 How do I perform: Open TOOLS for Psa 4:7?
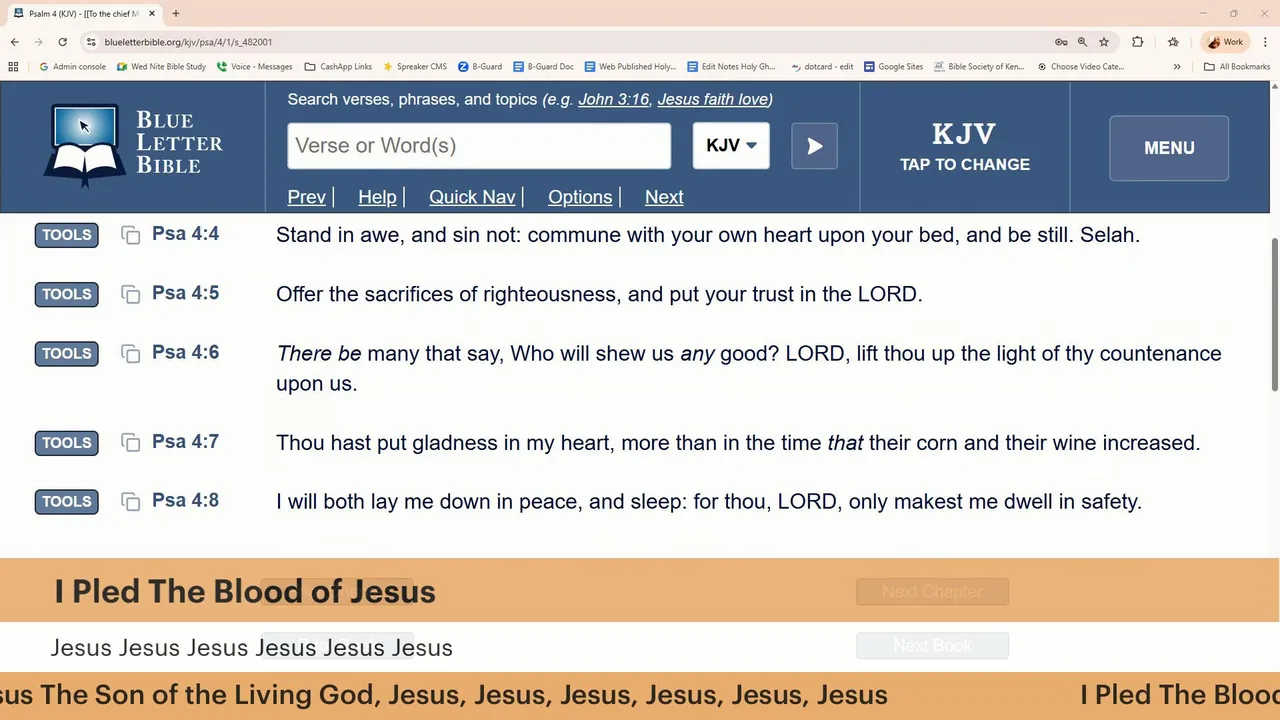tap(67, 443)
